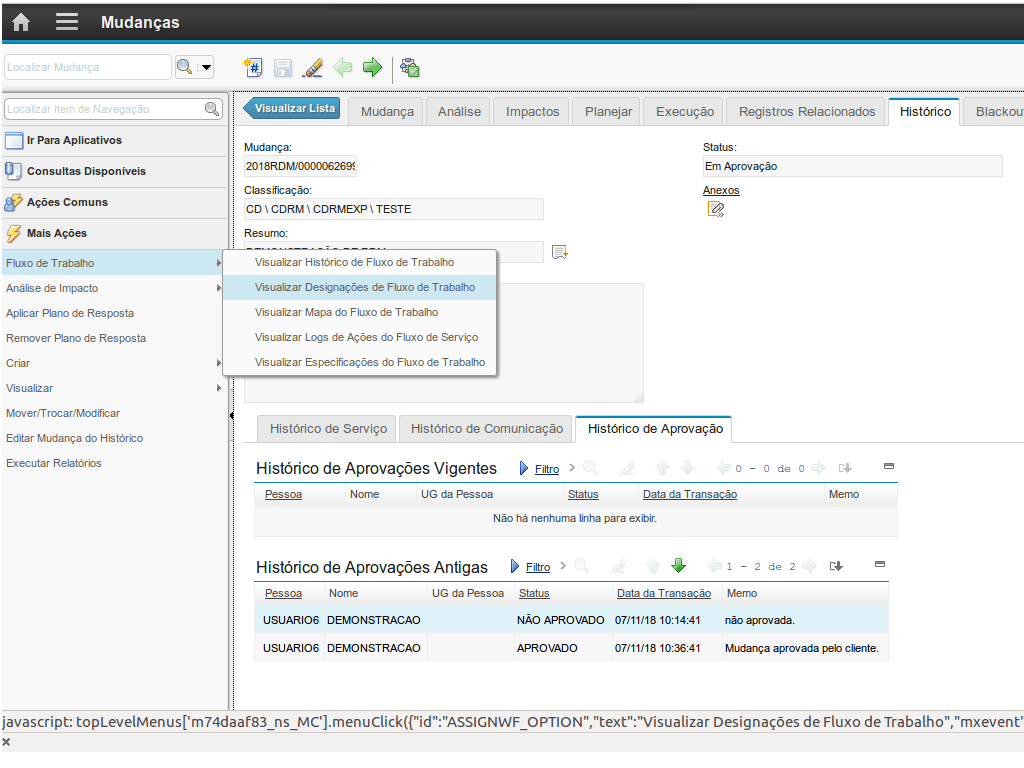Expand the Visualizar submenu

[219, 388]
